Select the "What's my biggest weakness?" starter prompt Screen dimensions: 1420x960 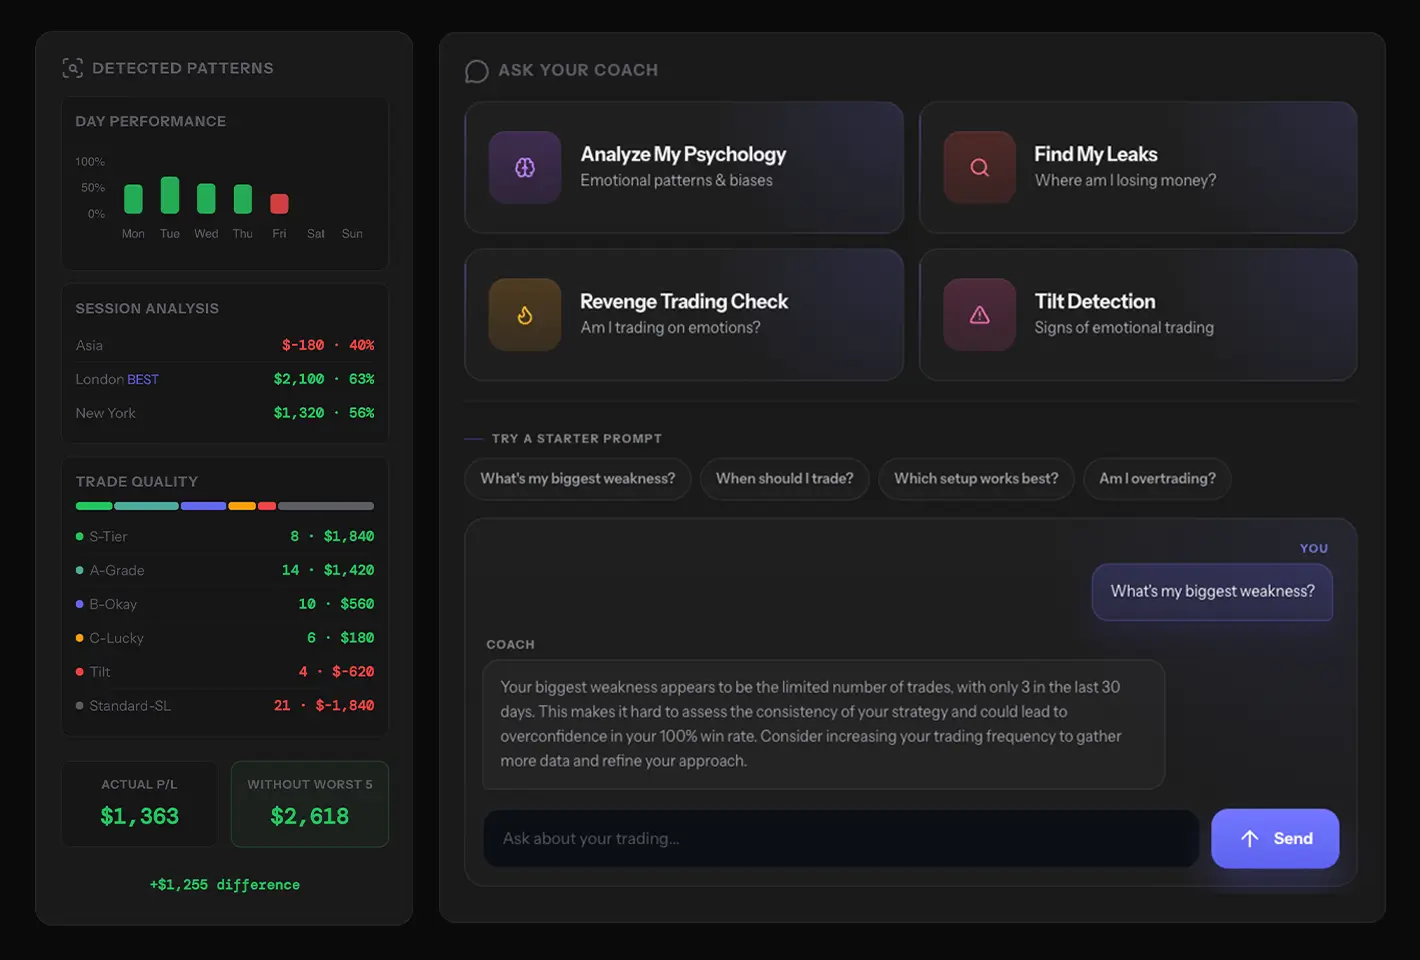pyautogui.click(x=577, y=479)
